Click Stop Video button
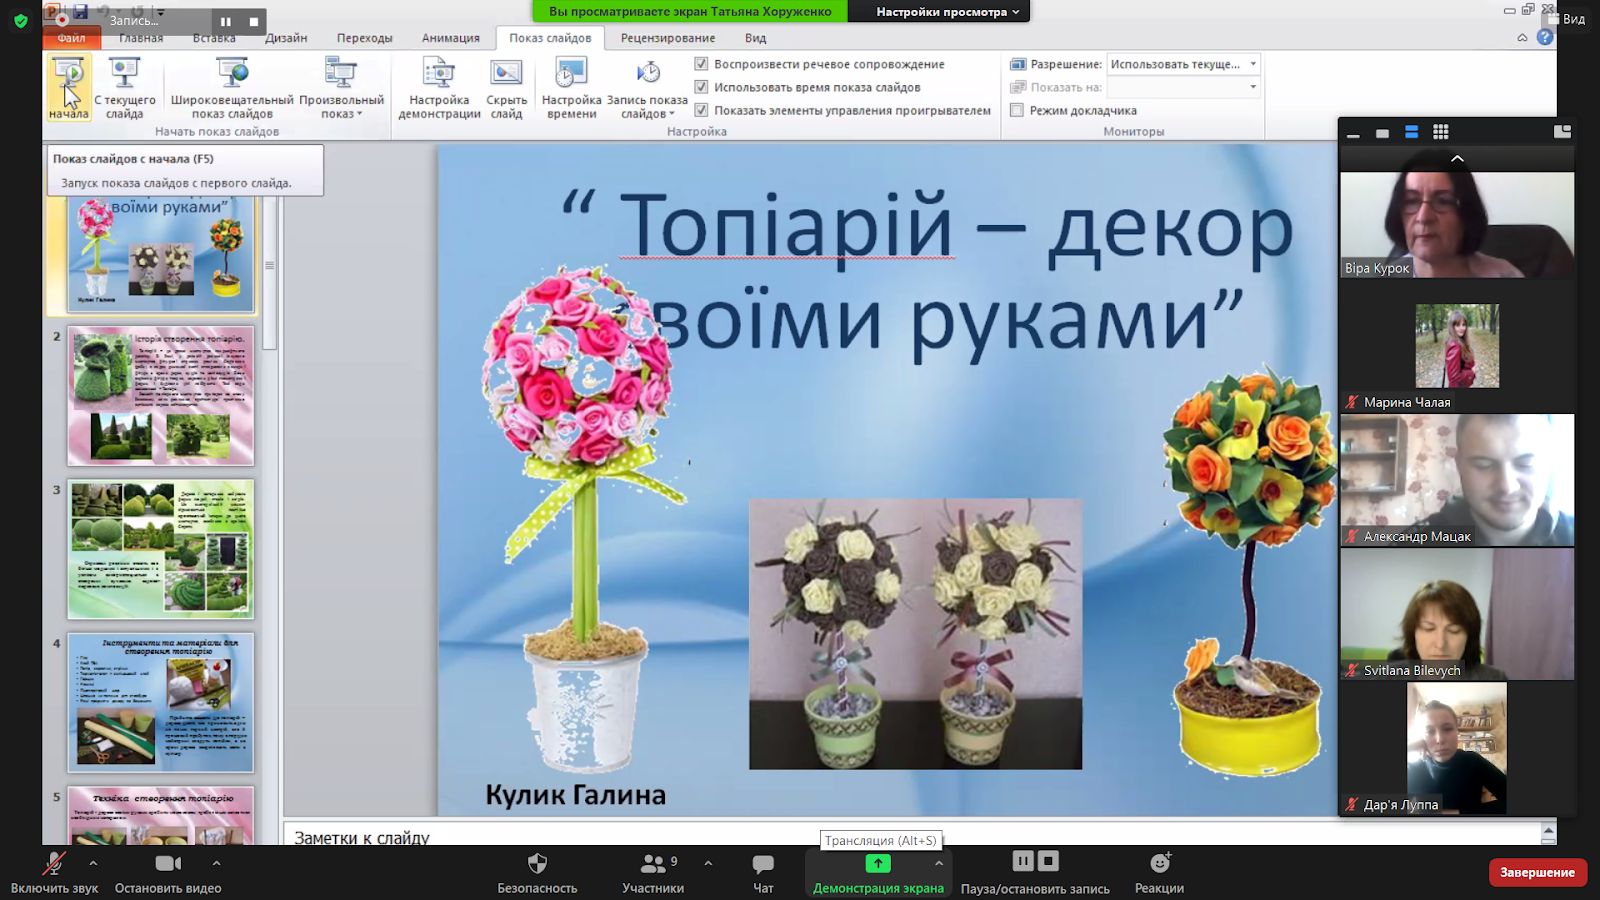Viewport: 1600px width, 900px height. (x=168, y=863)
